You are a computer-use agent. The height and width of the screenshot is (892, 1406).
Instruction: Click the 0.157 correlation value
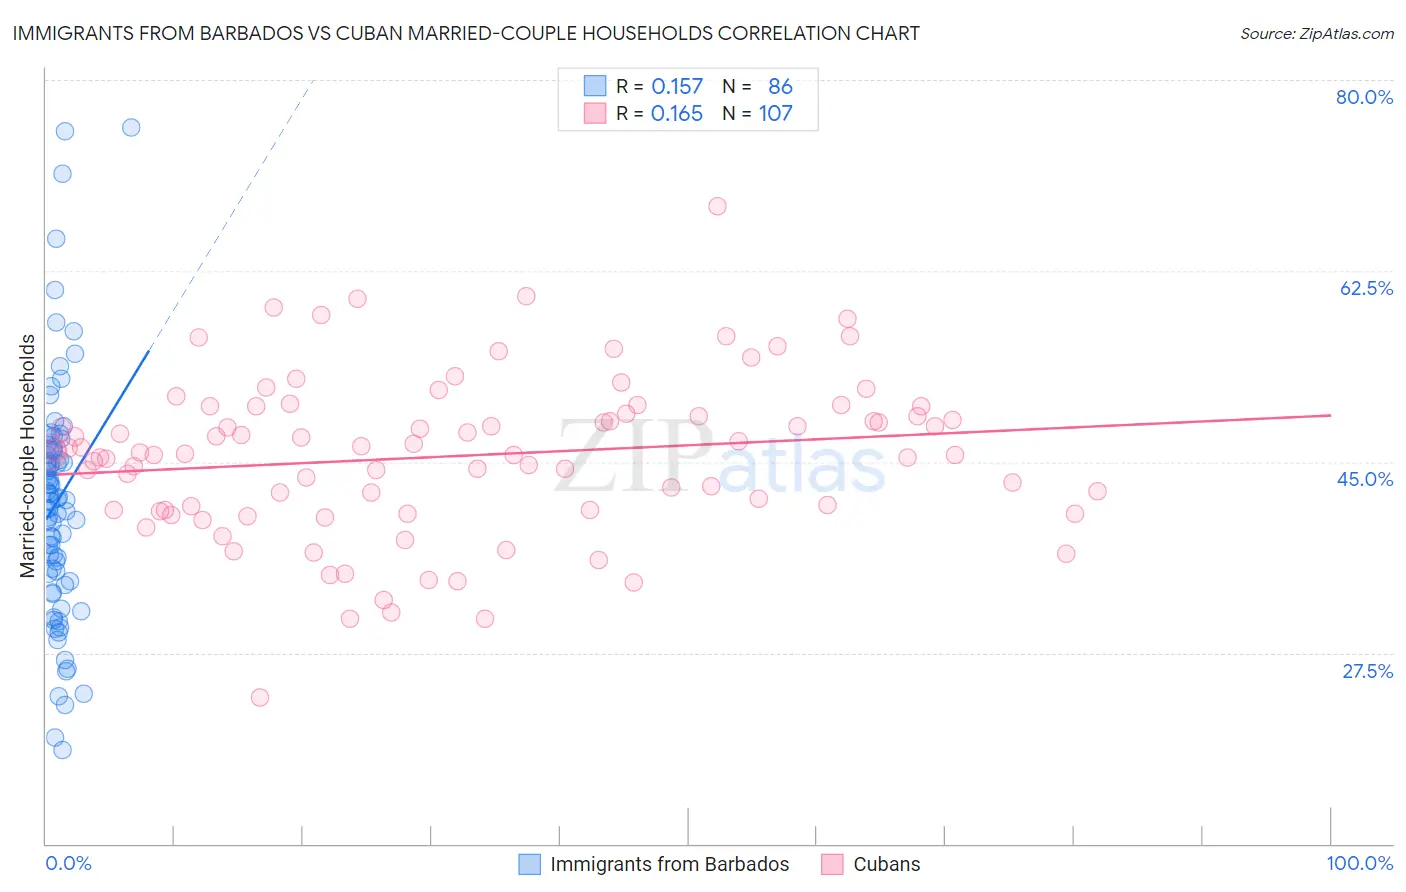[x=677, y=86]
